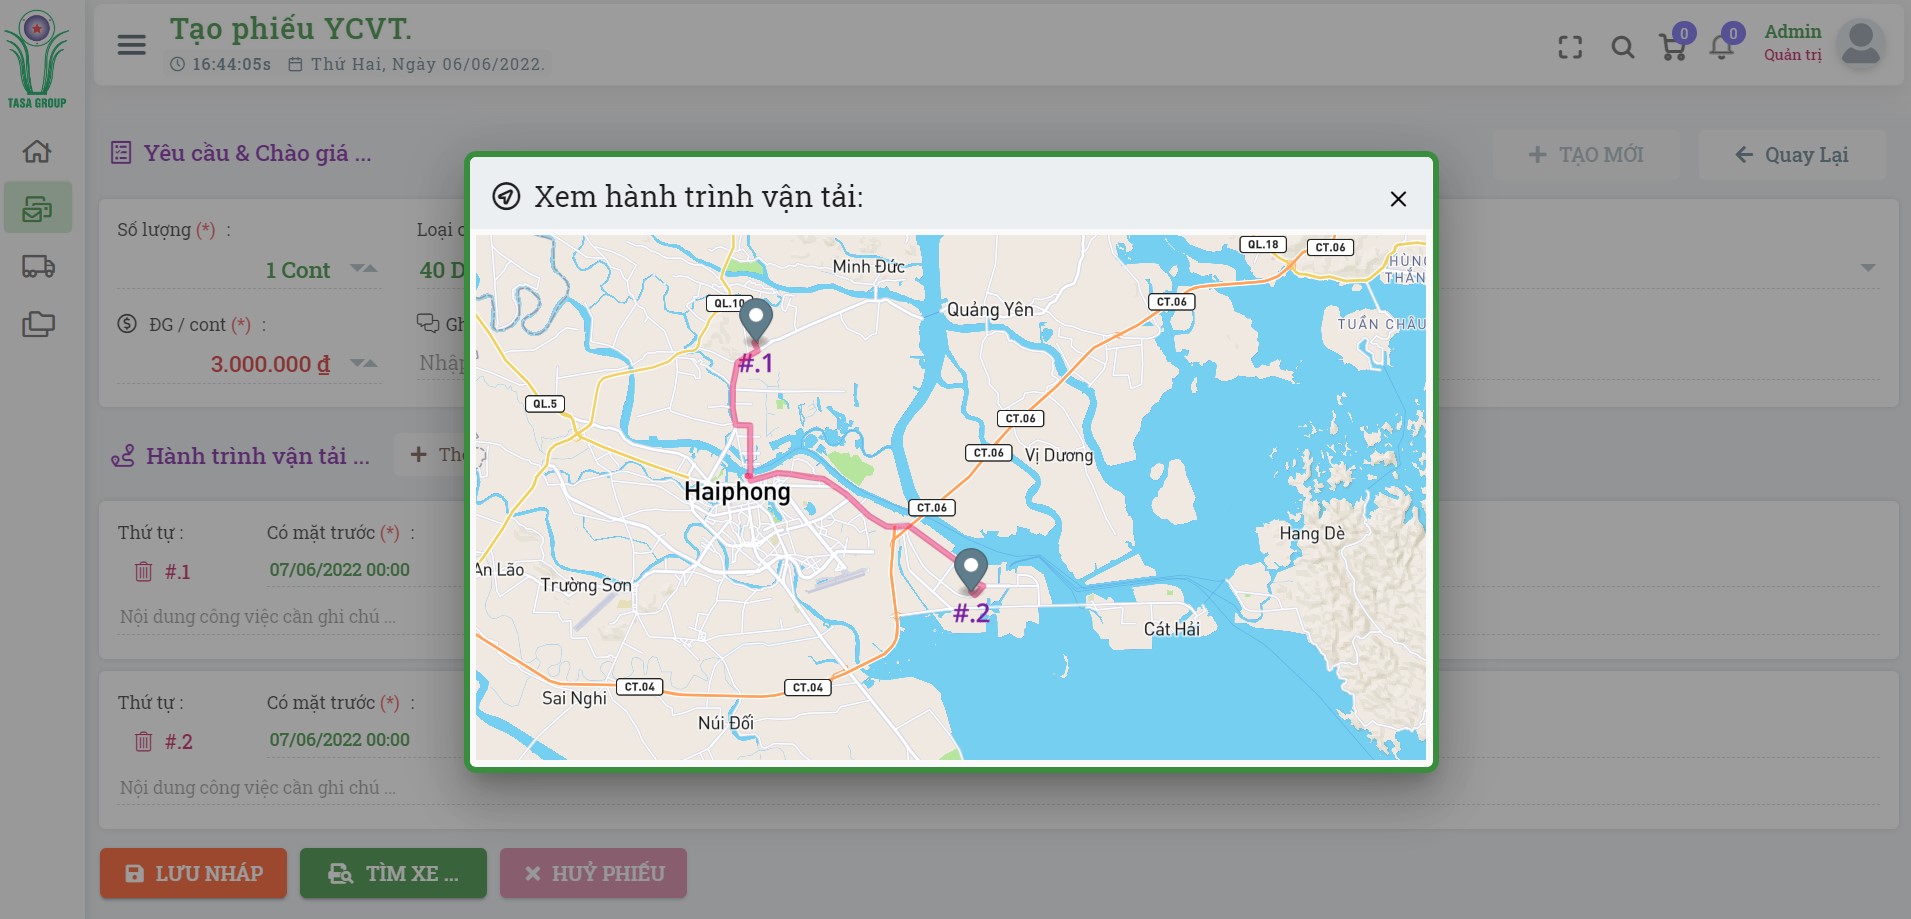Click Quay Lại back button
Screen dimensions: 1911x919
point(1792,155)
